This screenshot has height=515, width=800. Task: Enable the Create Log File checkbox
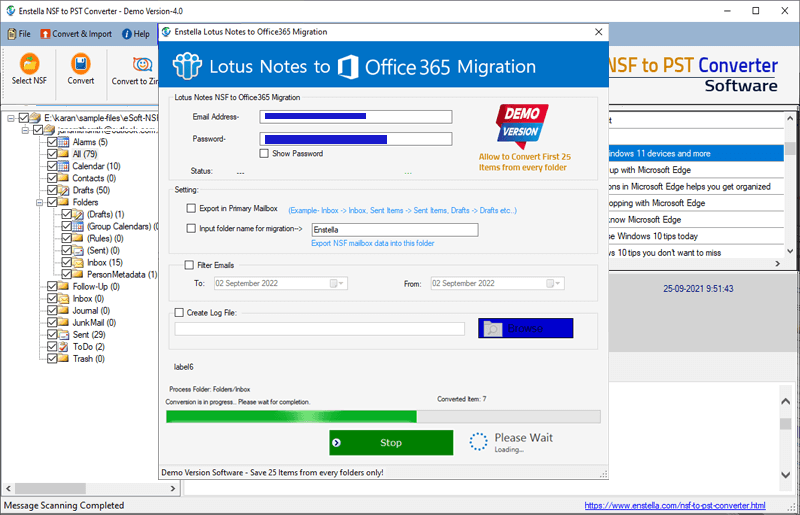pos(179,312)
